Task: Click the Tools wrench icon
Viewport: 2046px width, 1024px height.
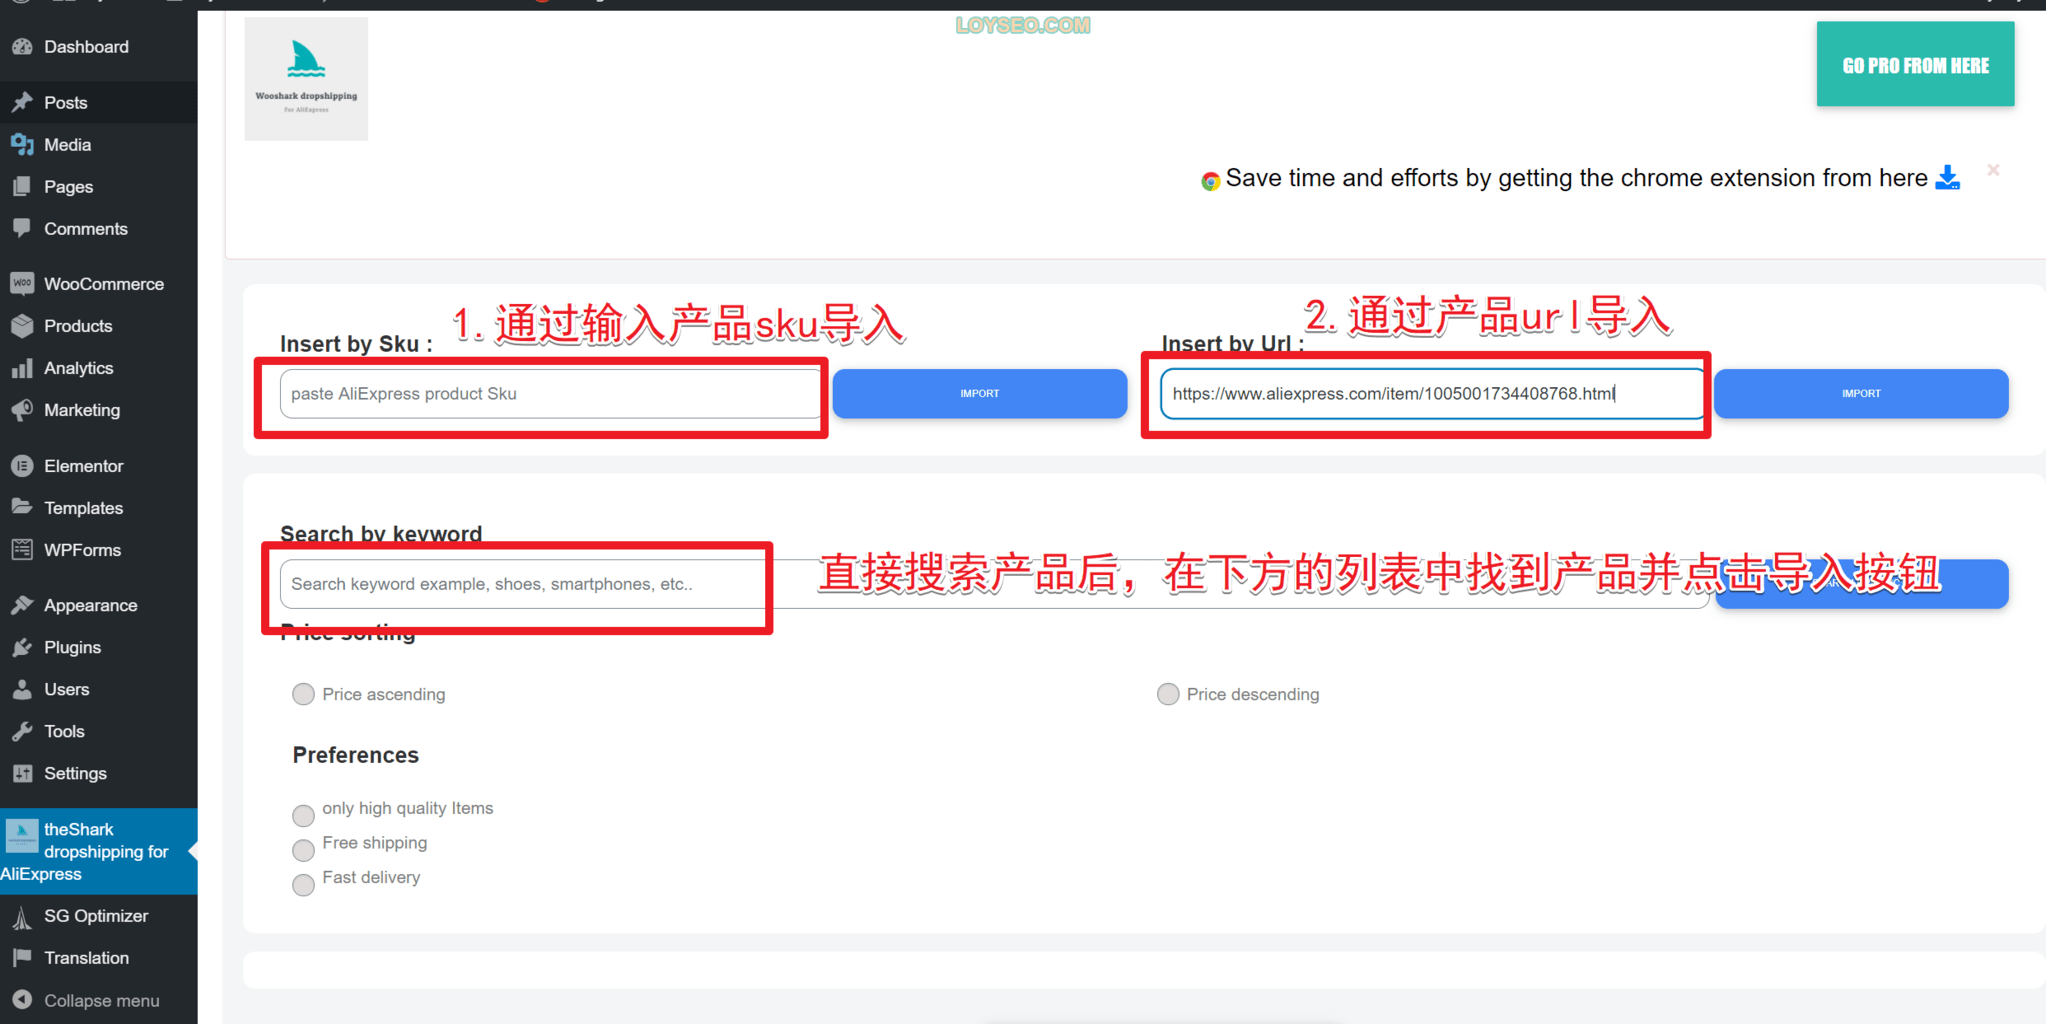Action: 22,731
